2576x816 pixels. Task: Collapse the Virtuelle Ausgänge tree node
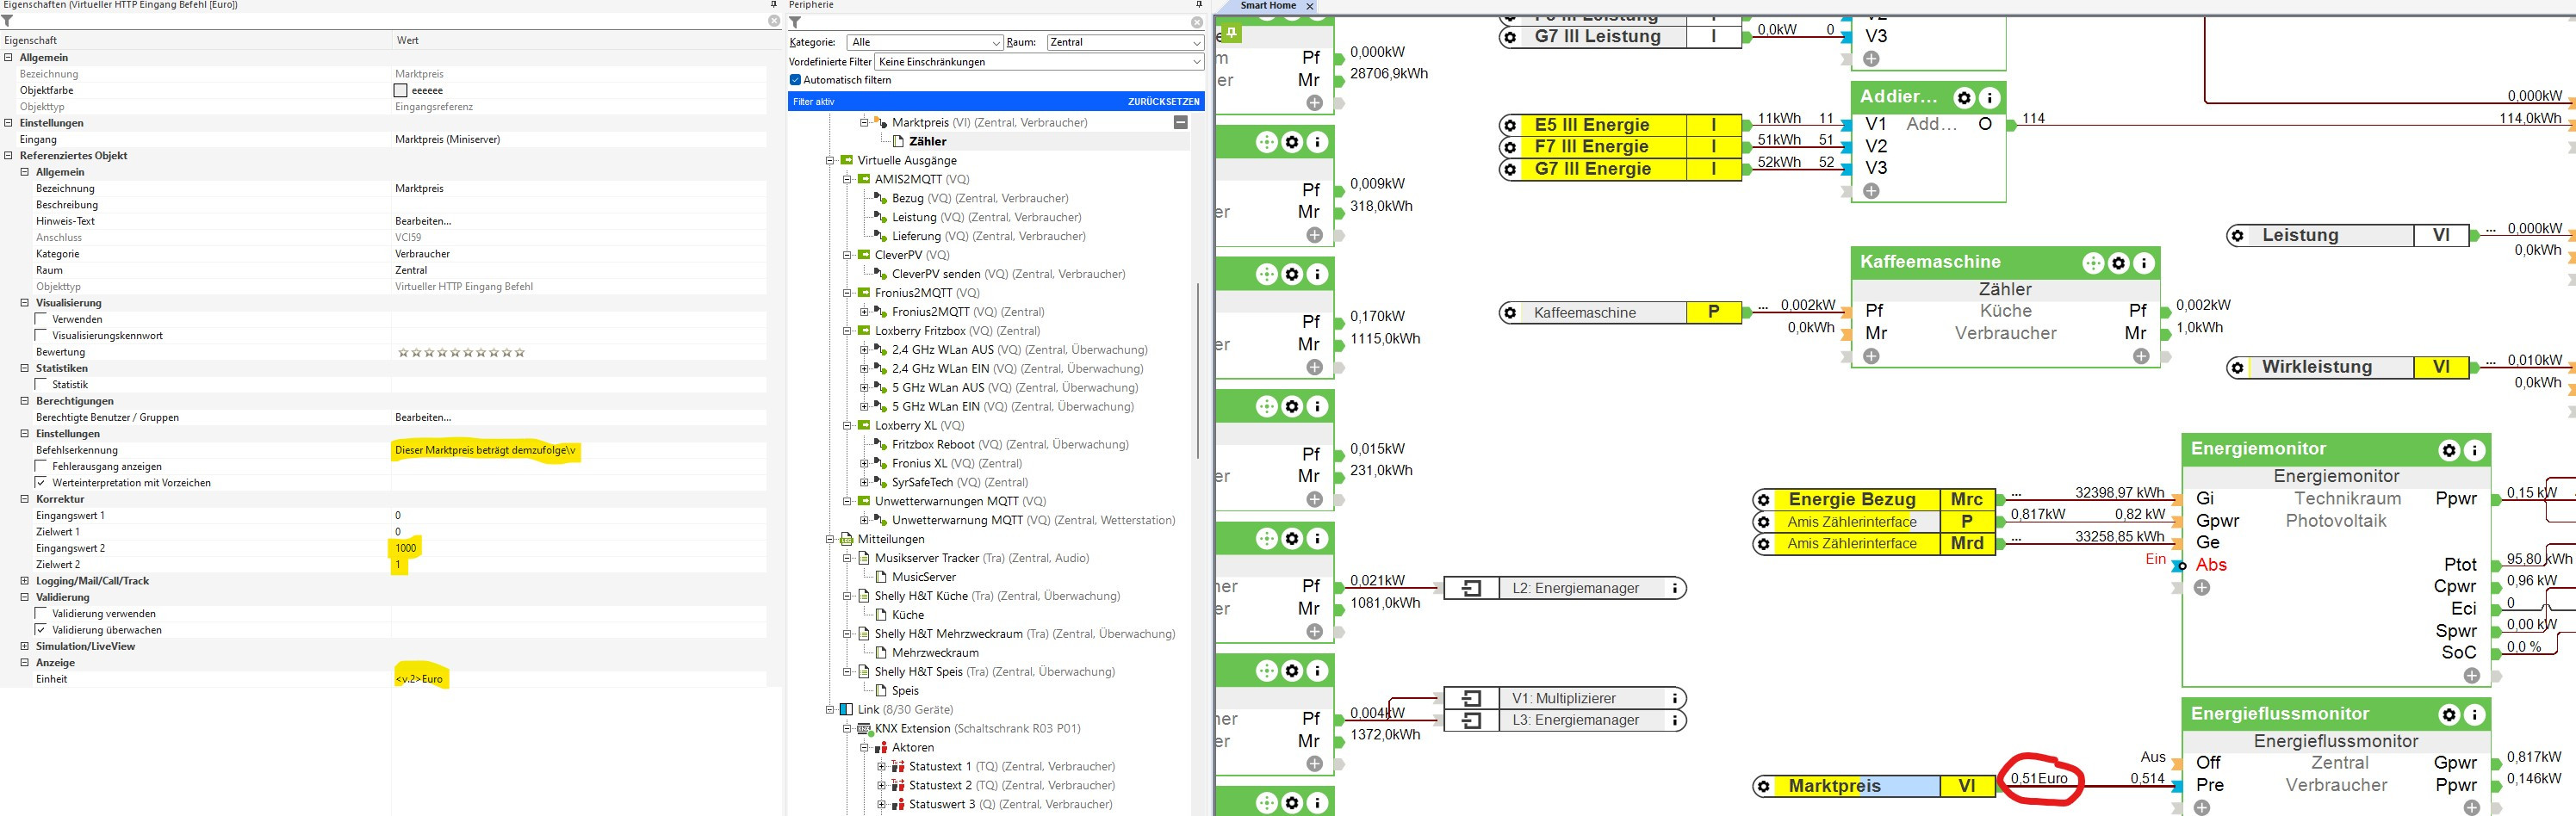pyautogui.click(x=829, y=160)
